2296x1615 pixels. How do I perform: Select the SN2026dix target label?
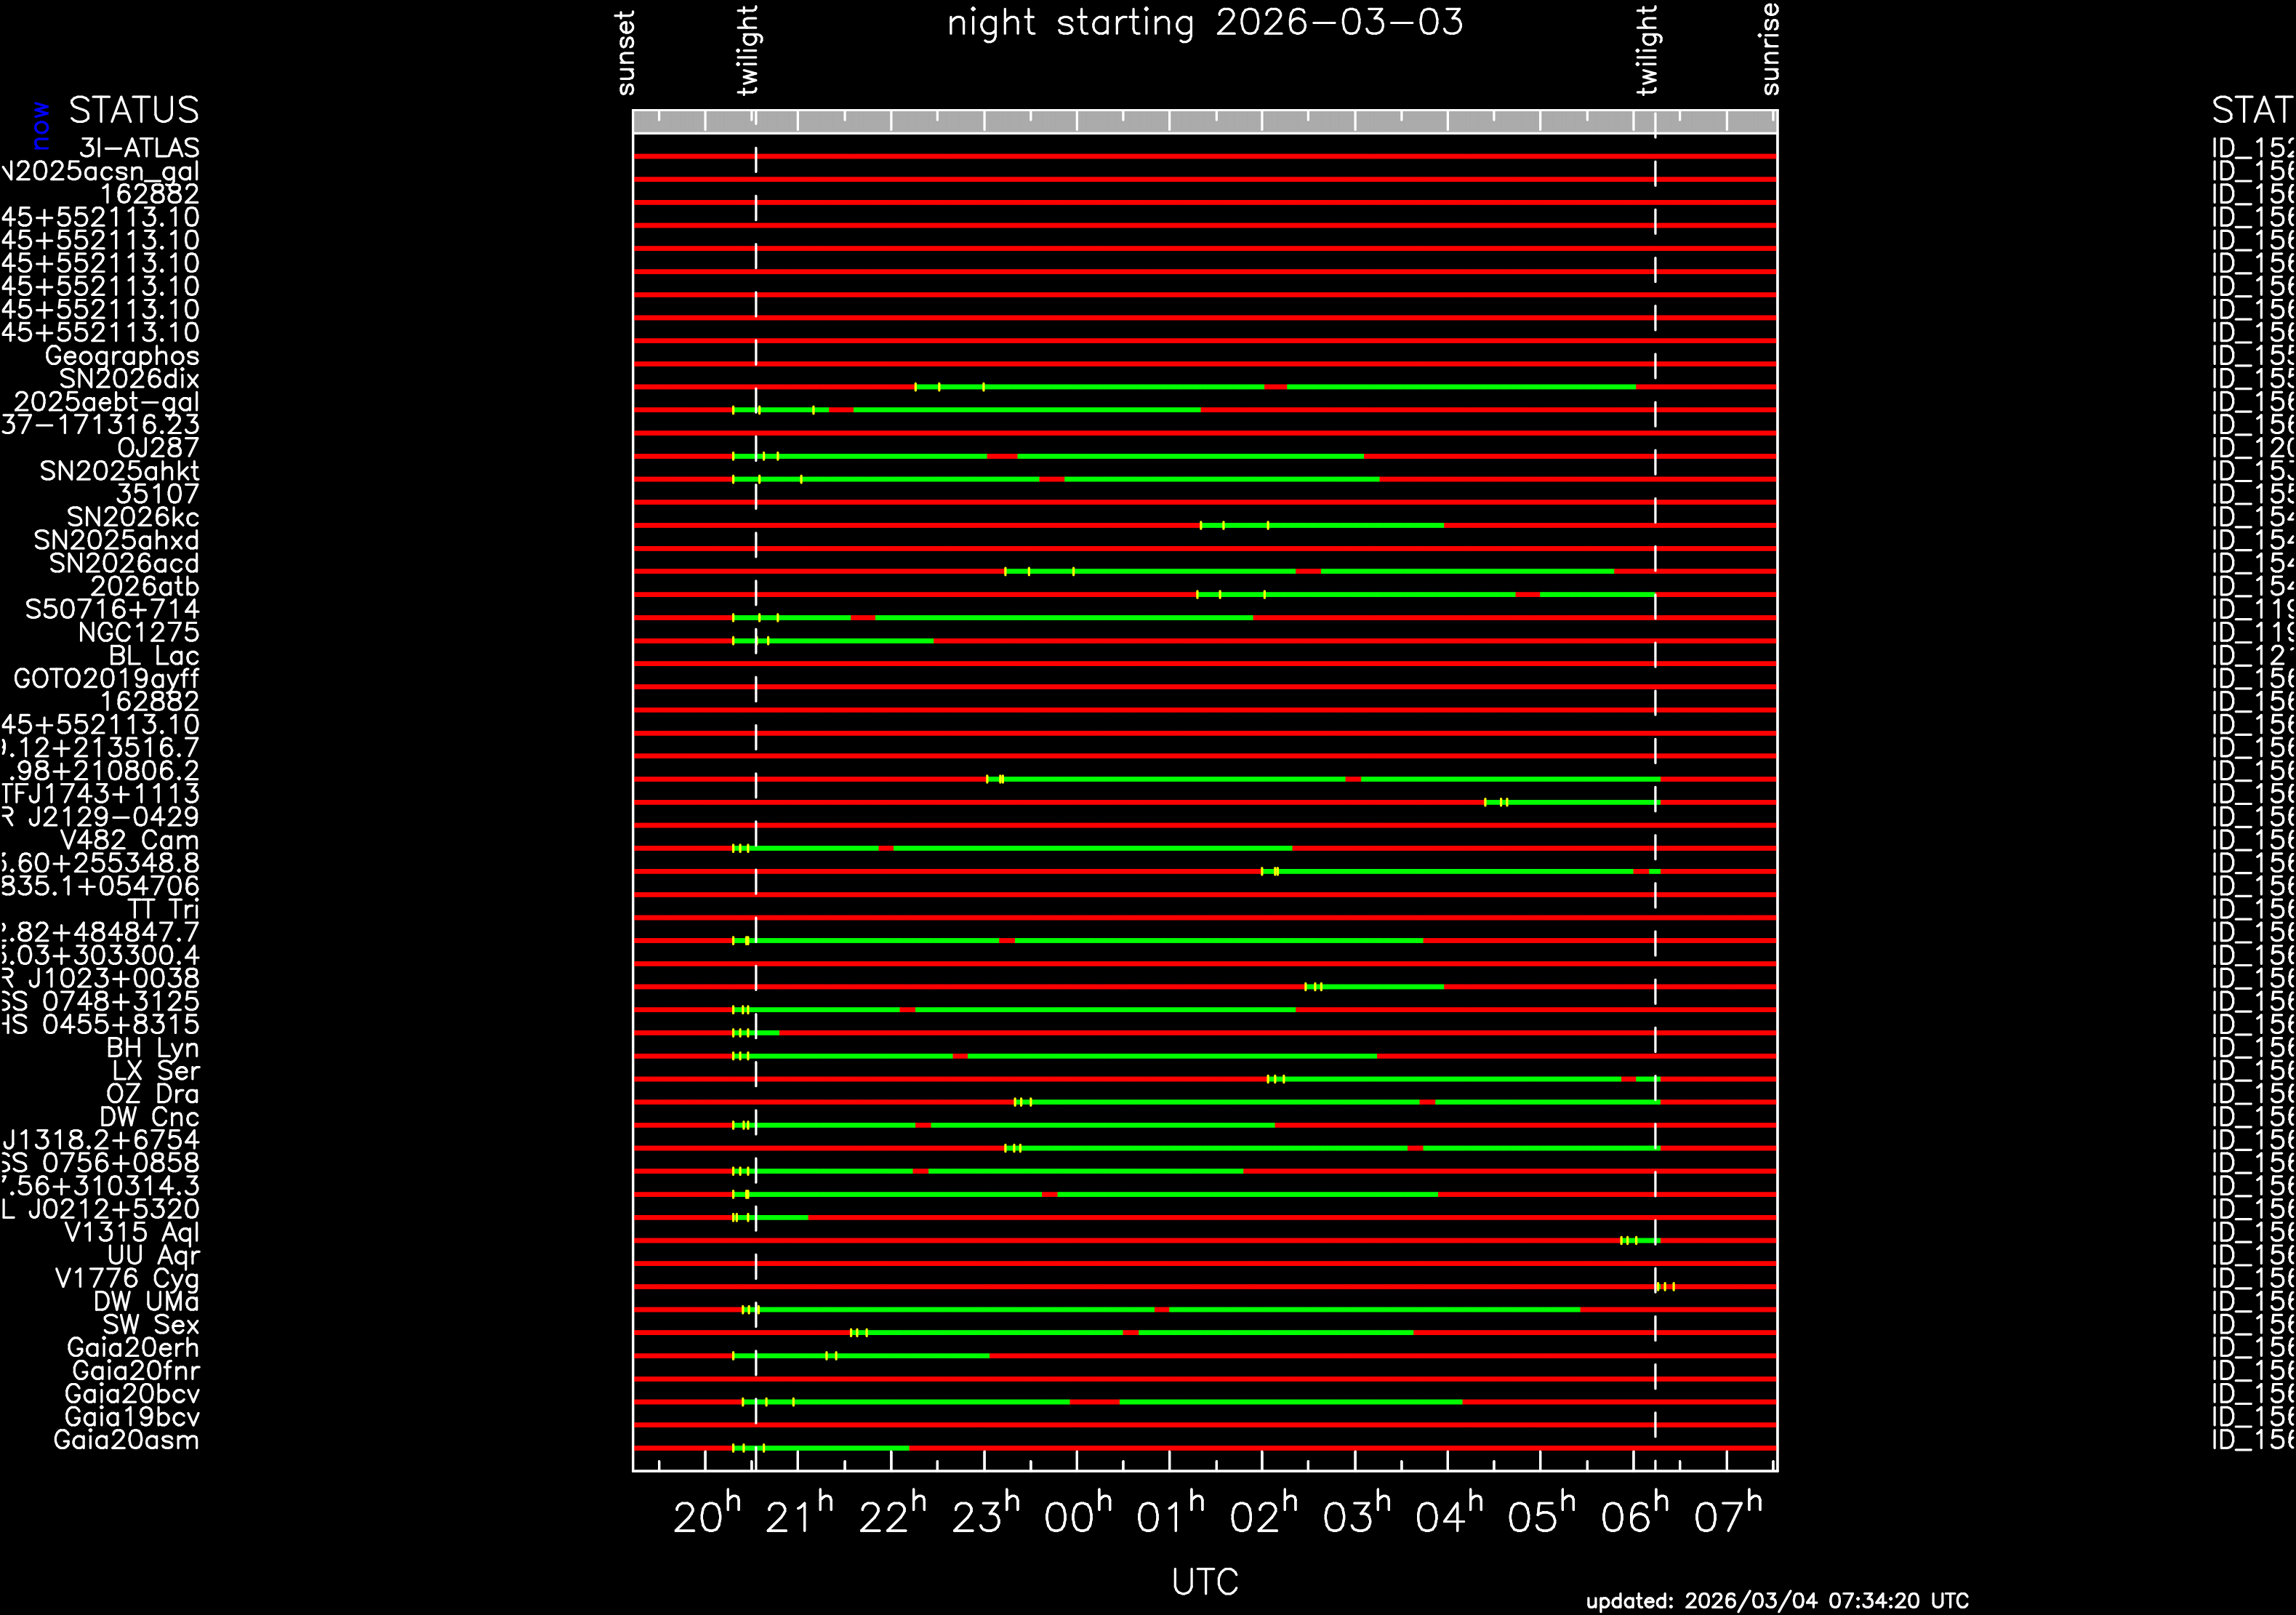(129, 379)
